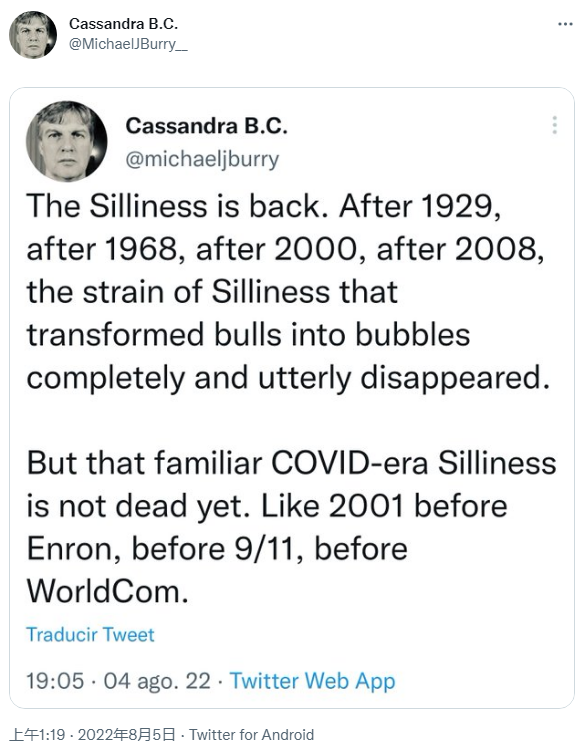The image size is (586, 749).
Task: Open the 上午1:19 timestamp link
Action: point(37,735)
